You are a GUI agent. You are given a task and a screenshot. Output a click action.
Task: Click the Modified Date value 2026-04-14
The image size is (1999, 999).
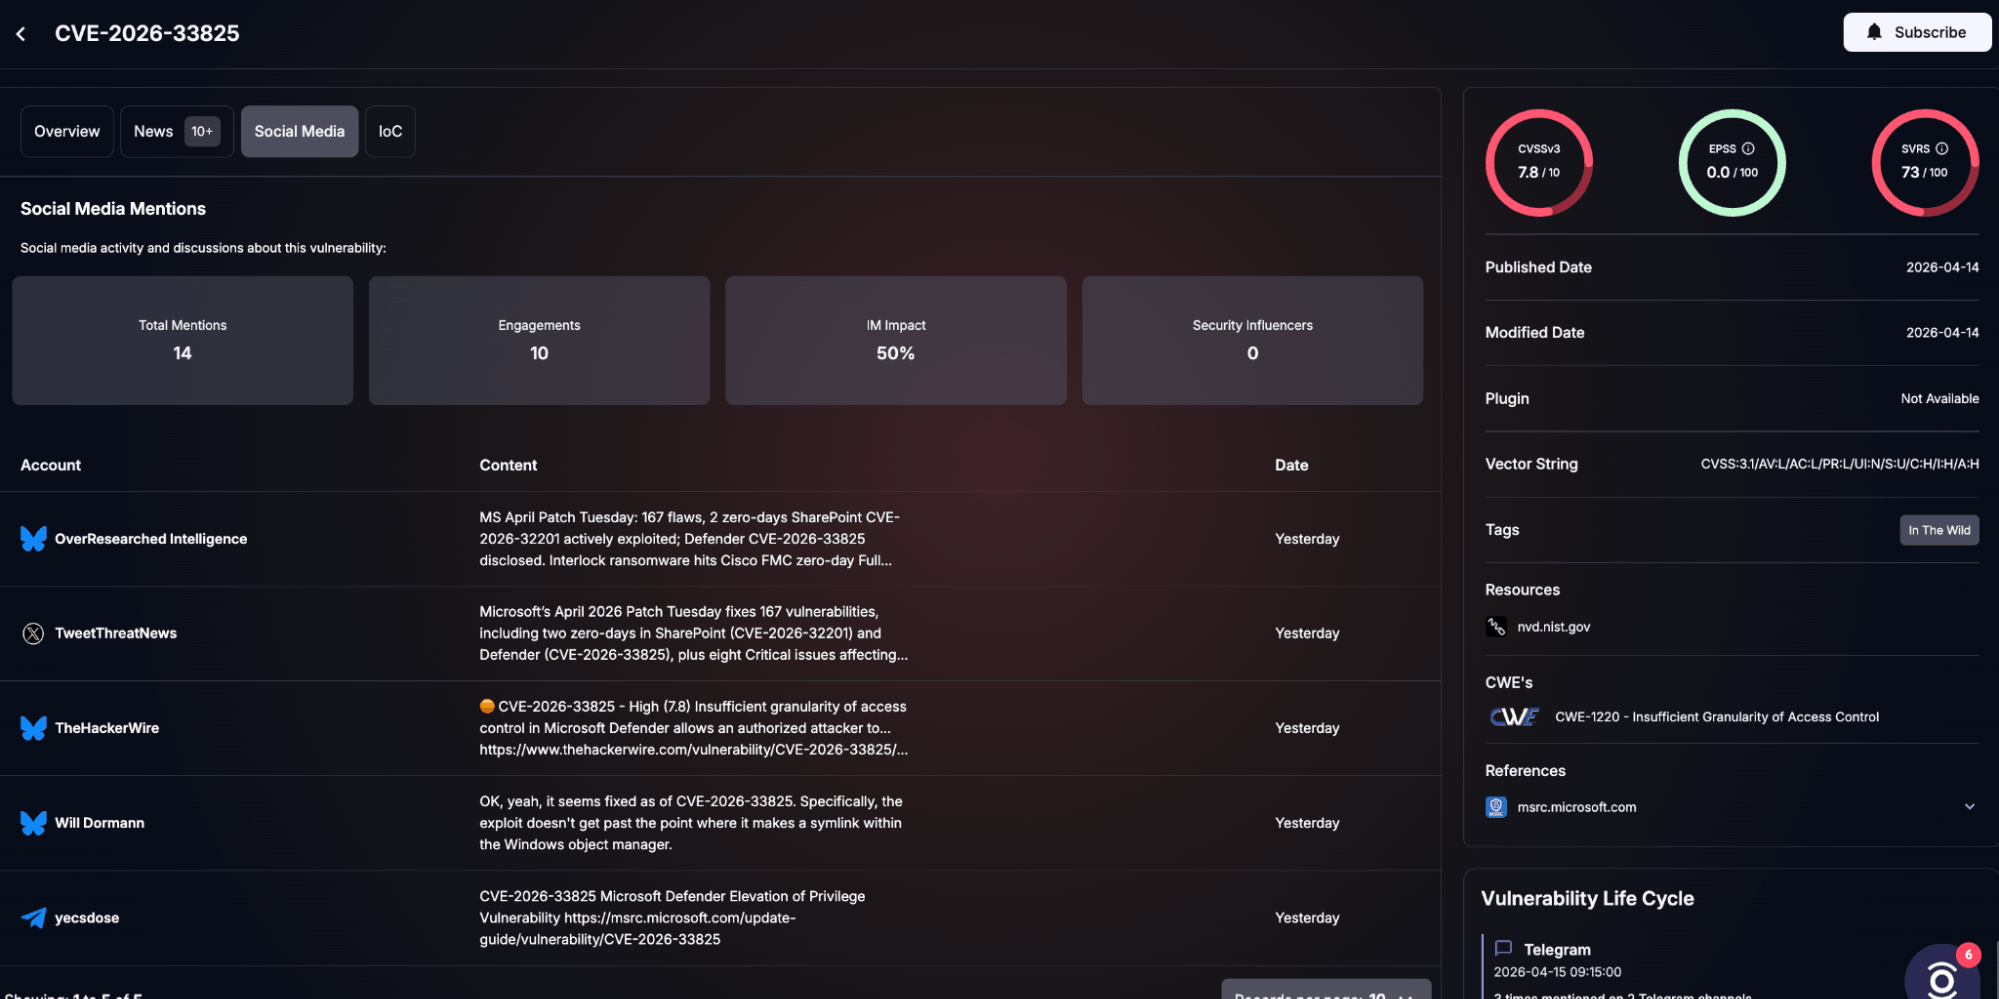pos(1942,333)
